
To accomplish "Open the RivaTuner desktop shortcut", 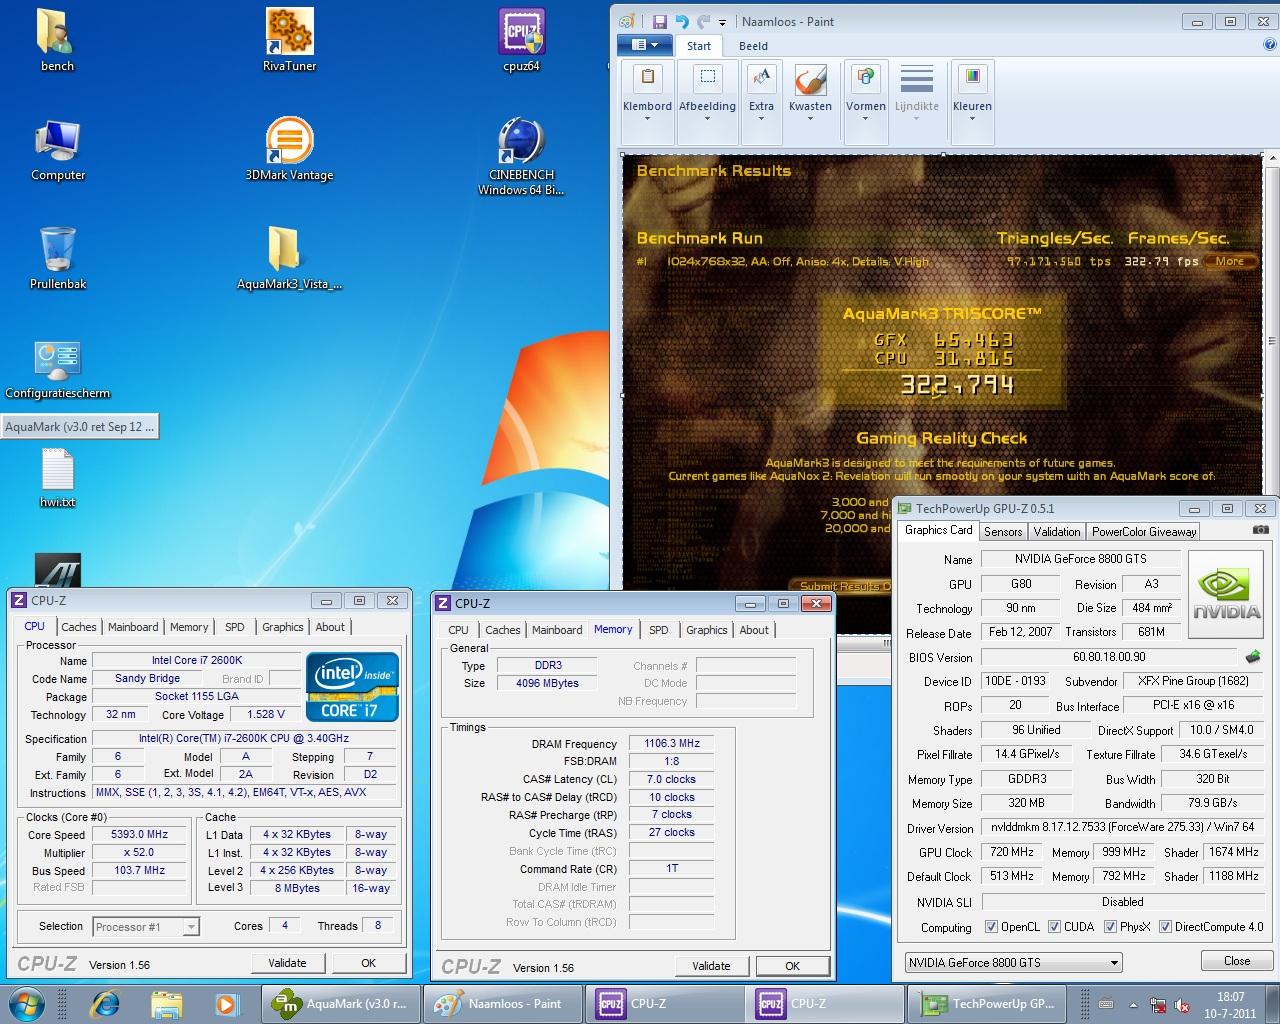I will click(x=289, y=40).
